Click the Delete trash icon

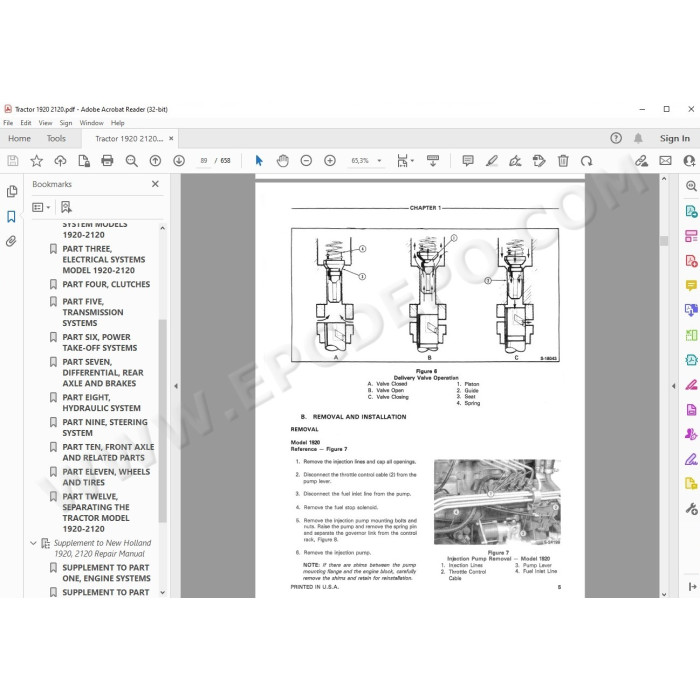point(563,161)
